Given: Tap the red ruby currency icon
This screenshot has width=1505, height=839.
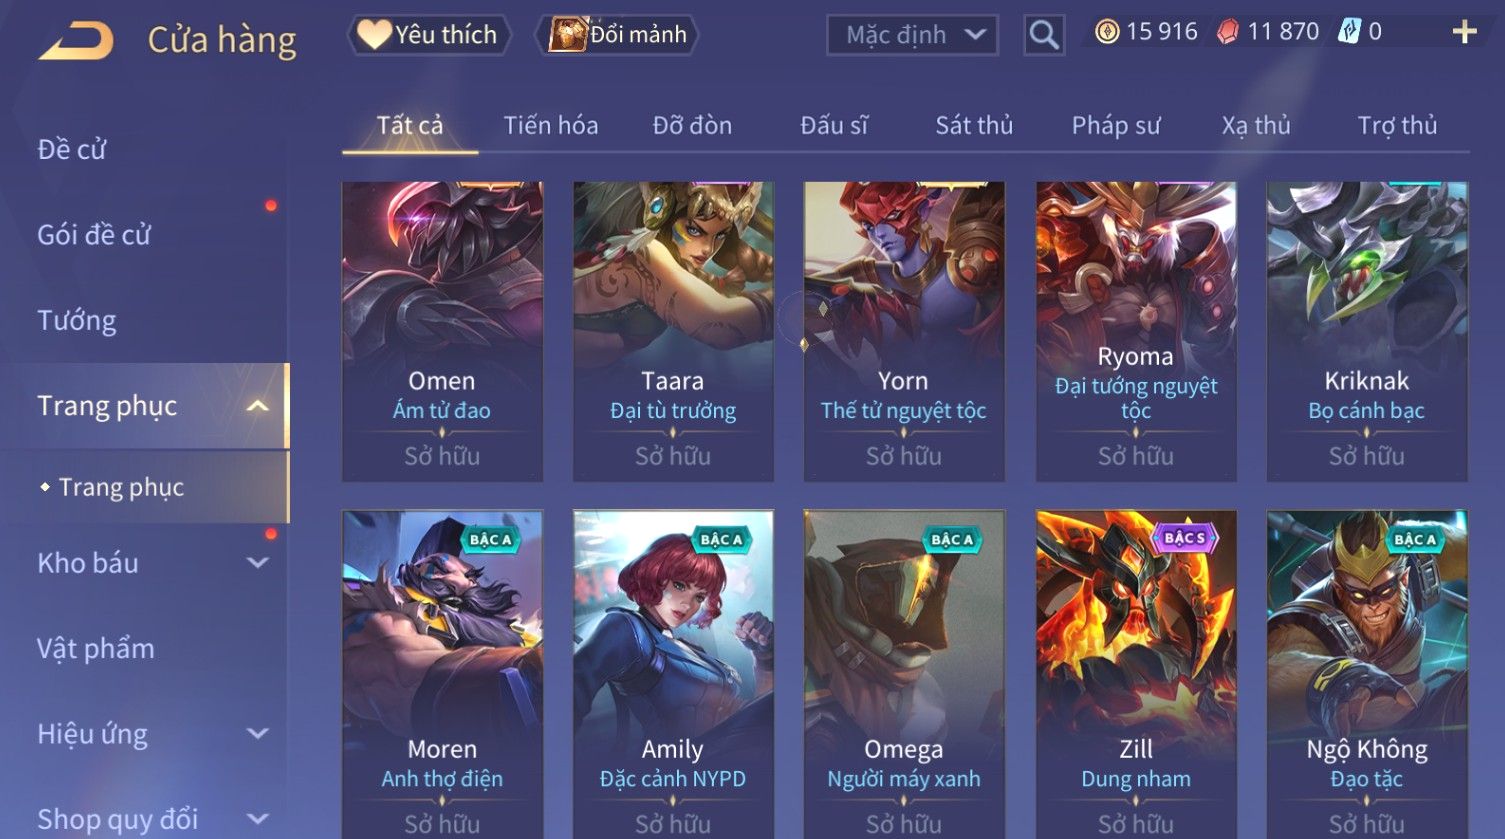Looking at the screenshot, I should tap(1227, 32).
